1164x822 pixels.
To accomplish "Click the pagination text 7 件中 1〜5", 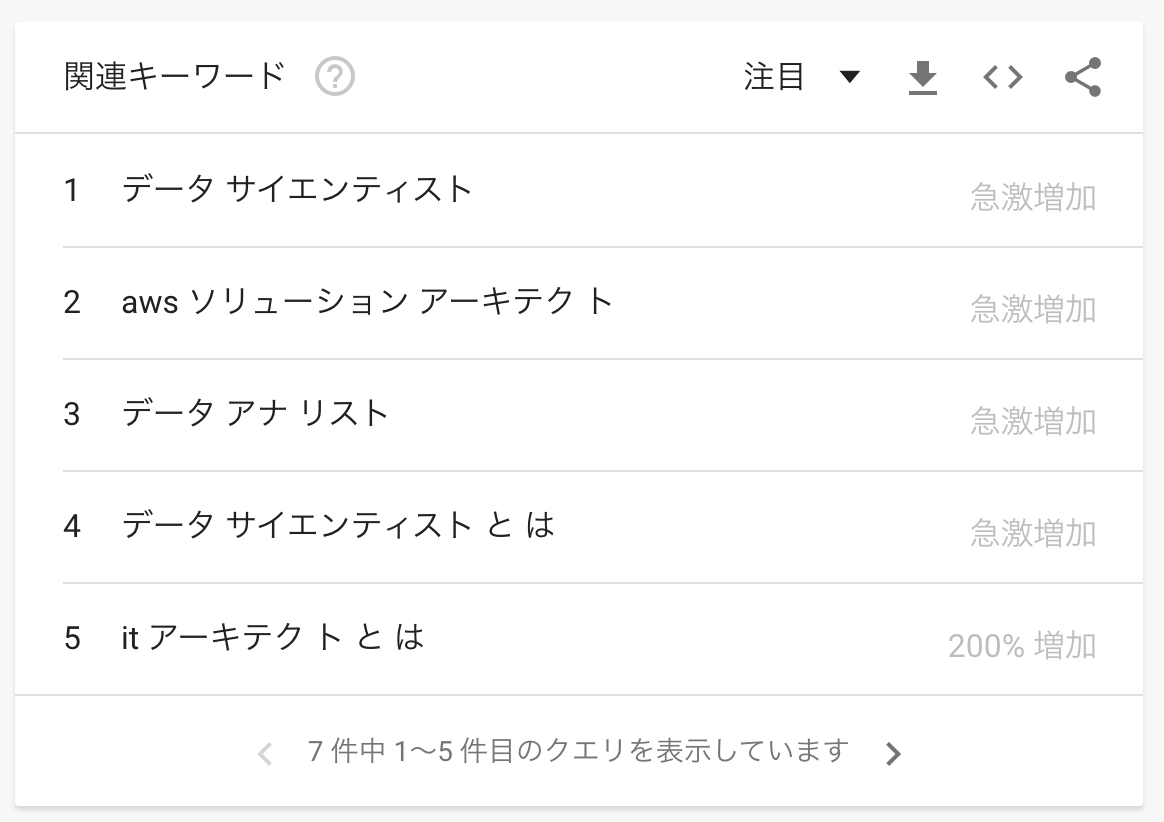I will pos(578,751).
